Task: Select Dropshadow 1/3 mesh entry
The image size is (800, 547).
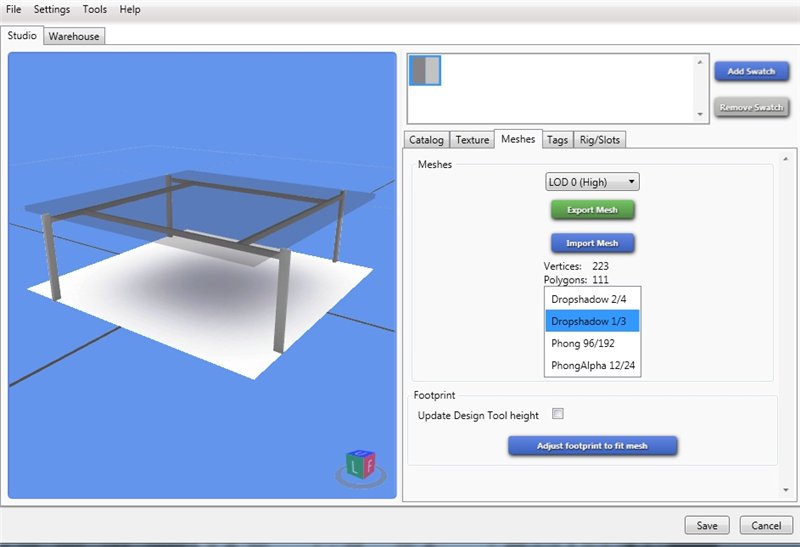Action: click(591, 321)
